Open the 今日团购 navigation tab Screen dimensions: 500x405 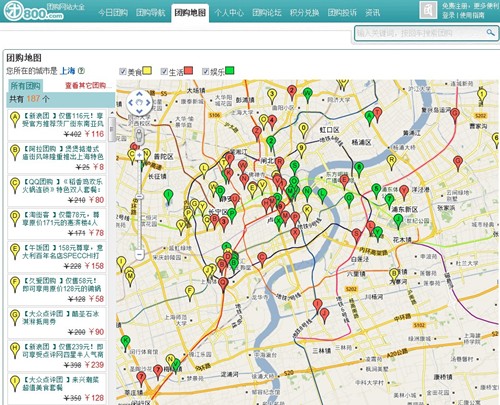tap(113, 13)
